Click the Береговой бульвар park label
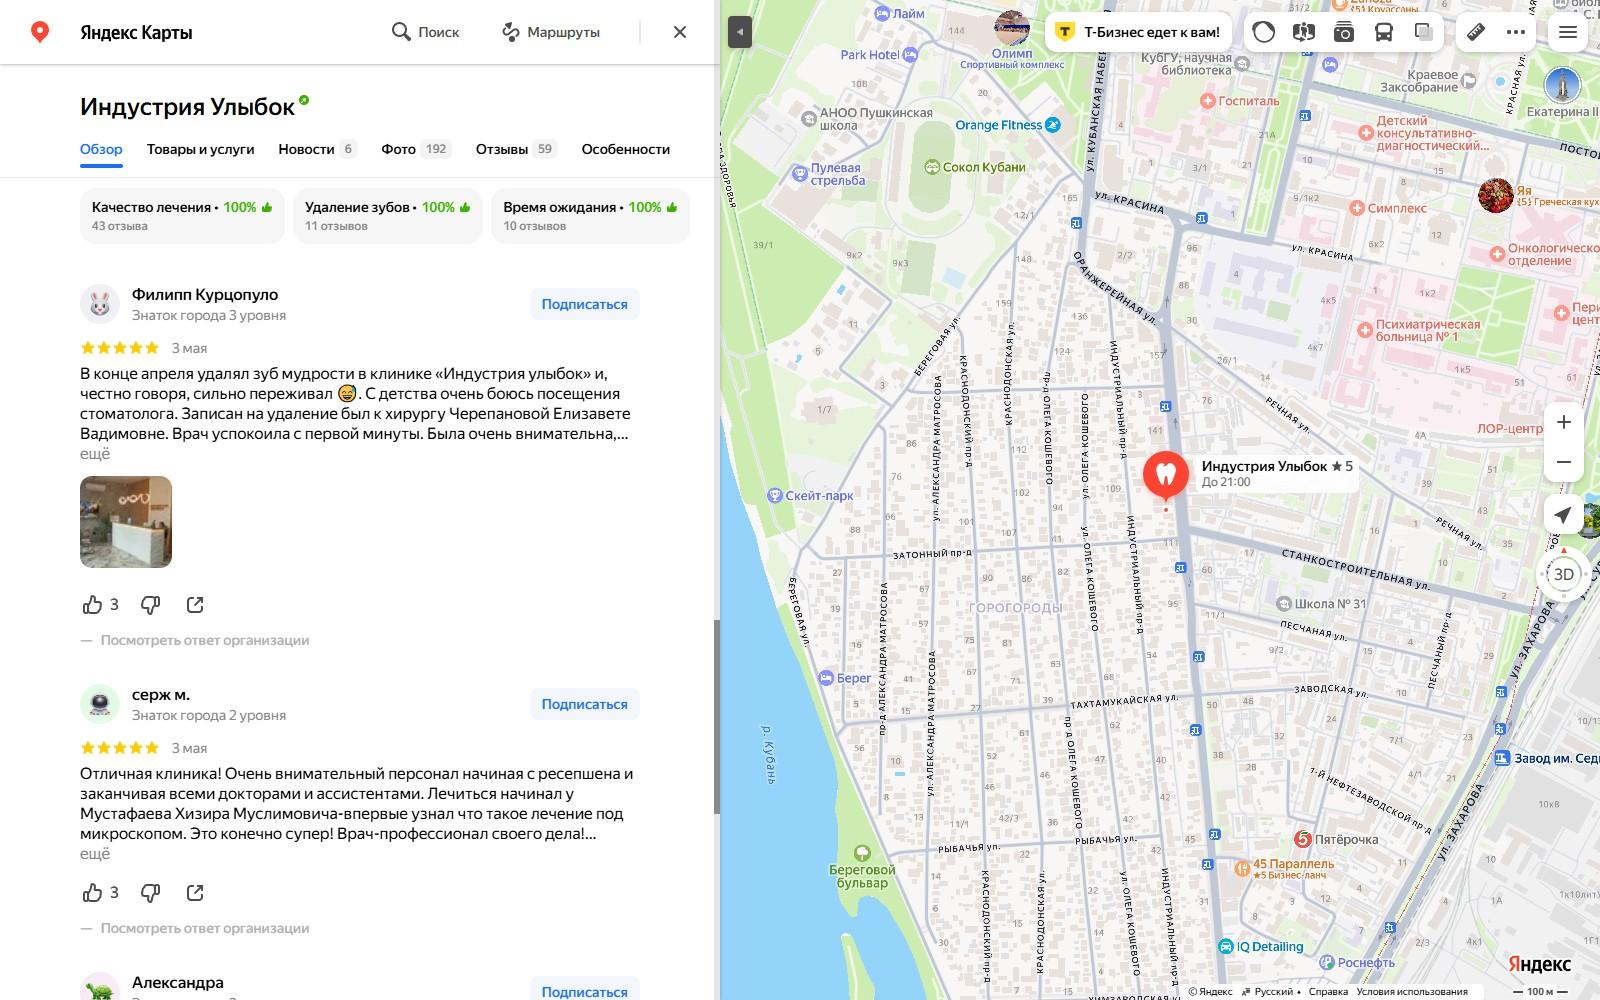The image size is (1600, 1000). coord(862,869)
